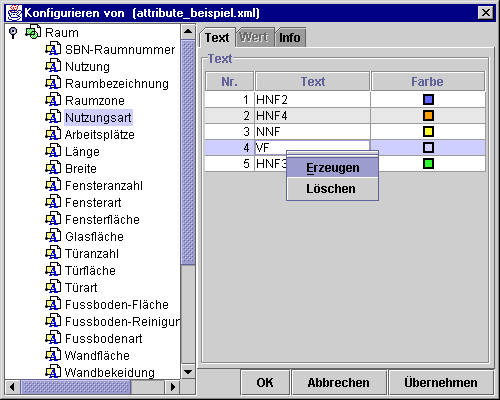
Task: Click the Türfläche attribute icon
Action: pyautogui.click(x=53, y=270)
